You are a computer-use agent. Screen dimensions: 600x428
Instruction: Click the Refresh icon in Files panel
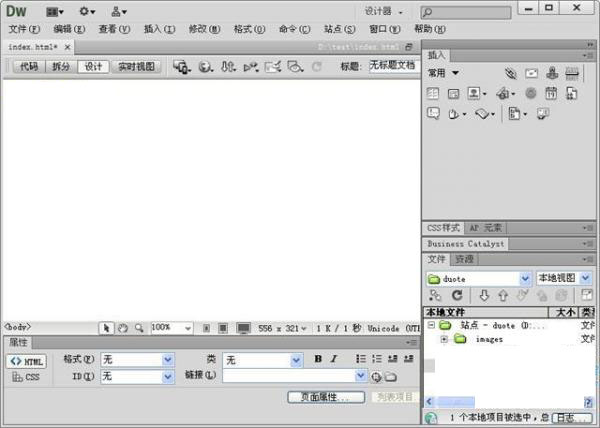pos(457,296)
